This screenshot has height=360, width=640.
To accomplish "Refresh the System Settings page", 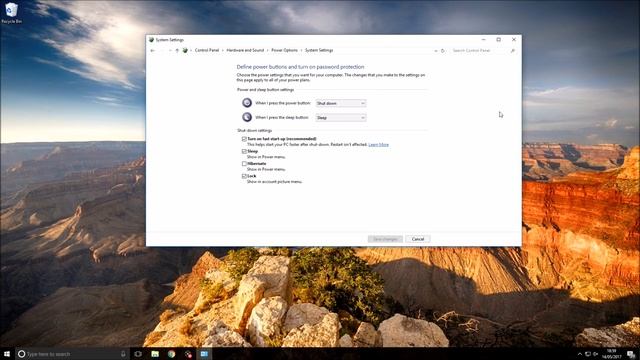I will tap(443, 51).
